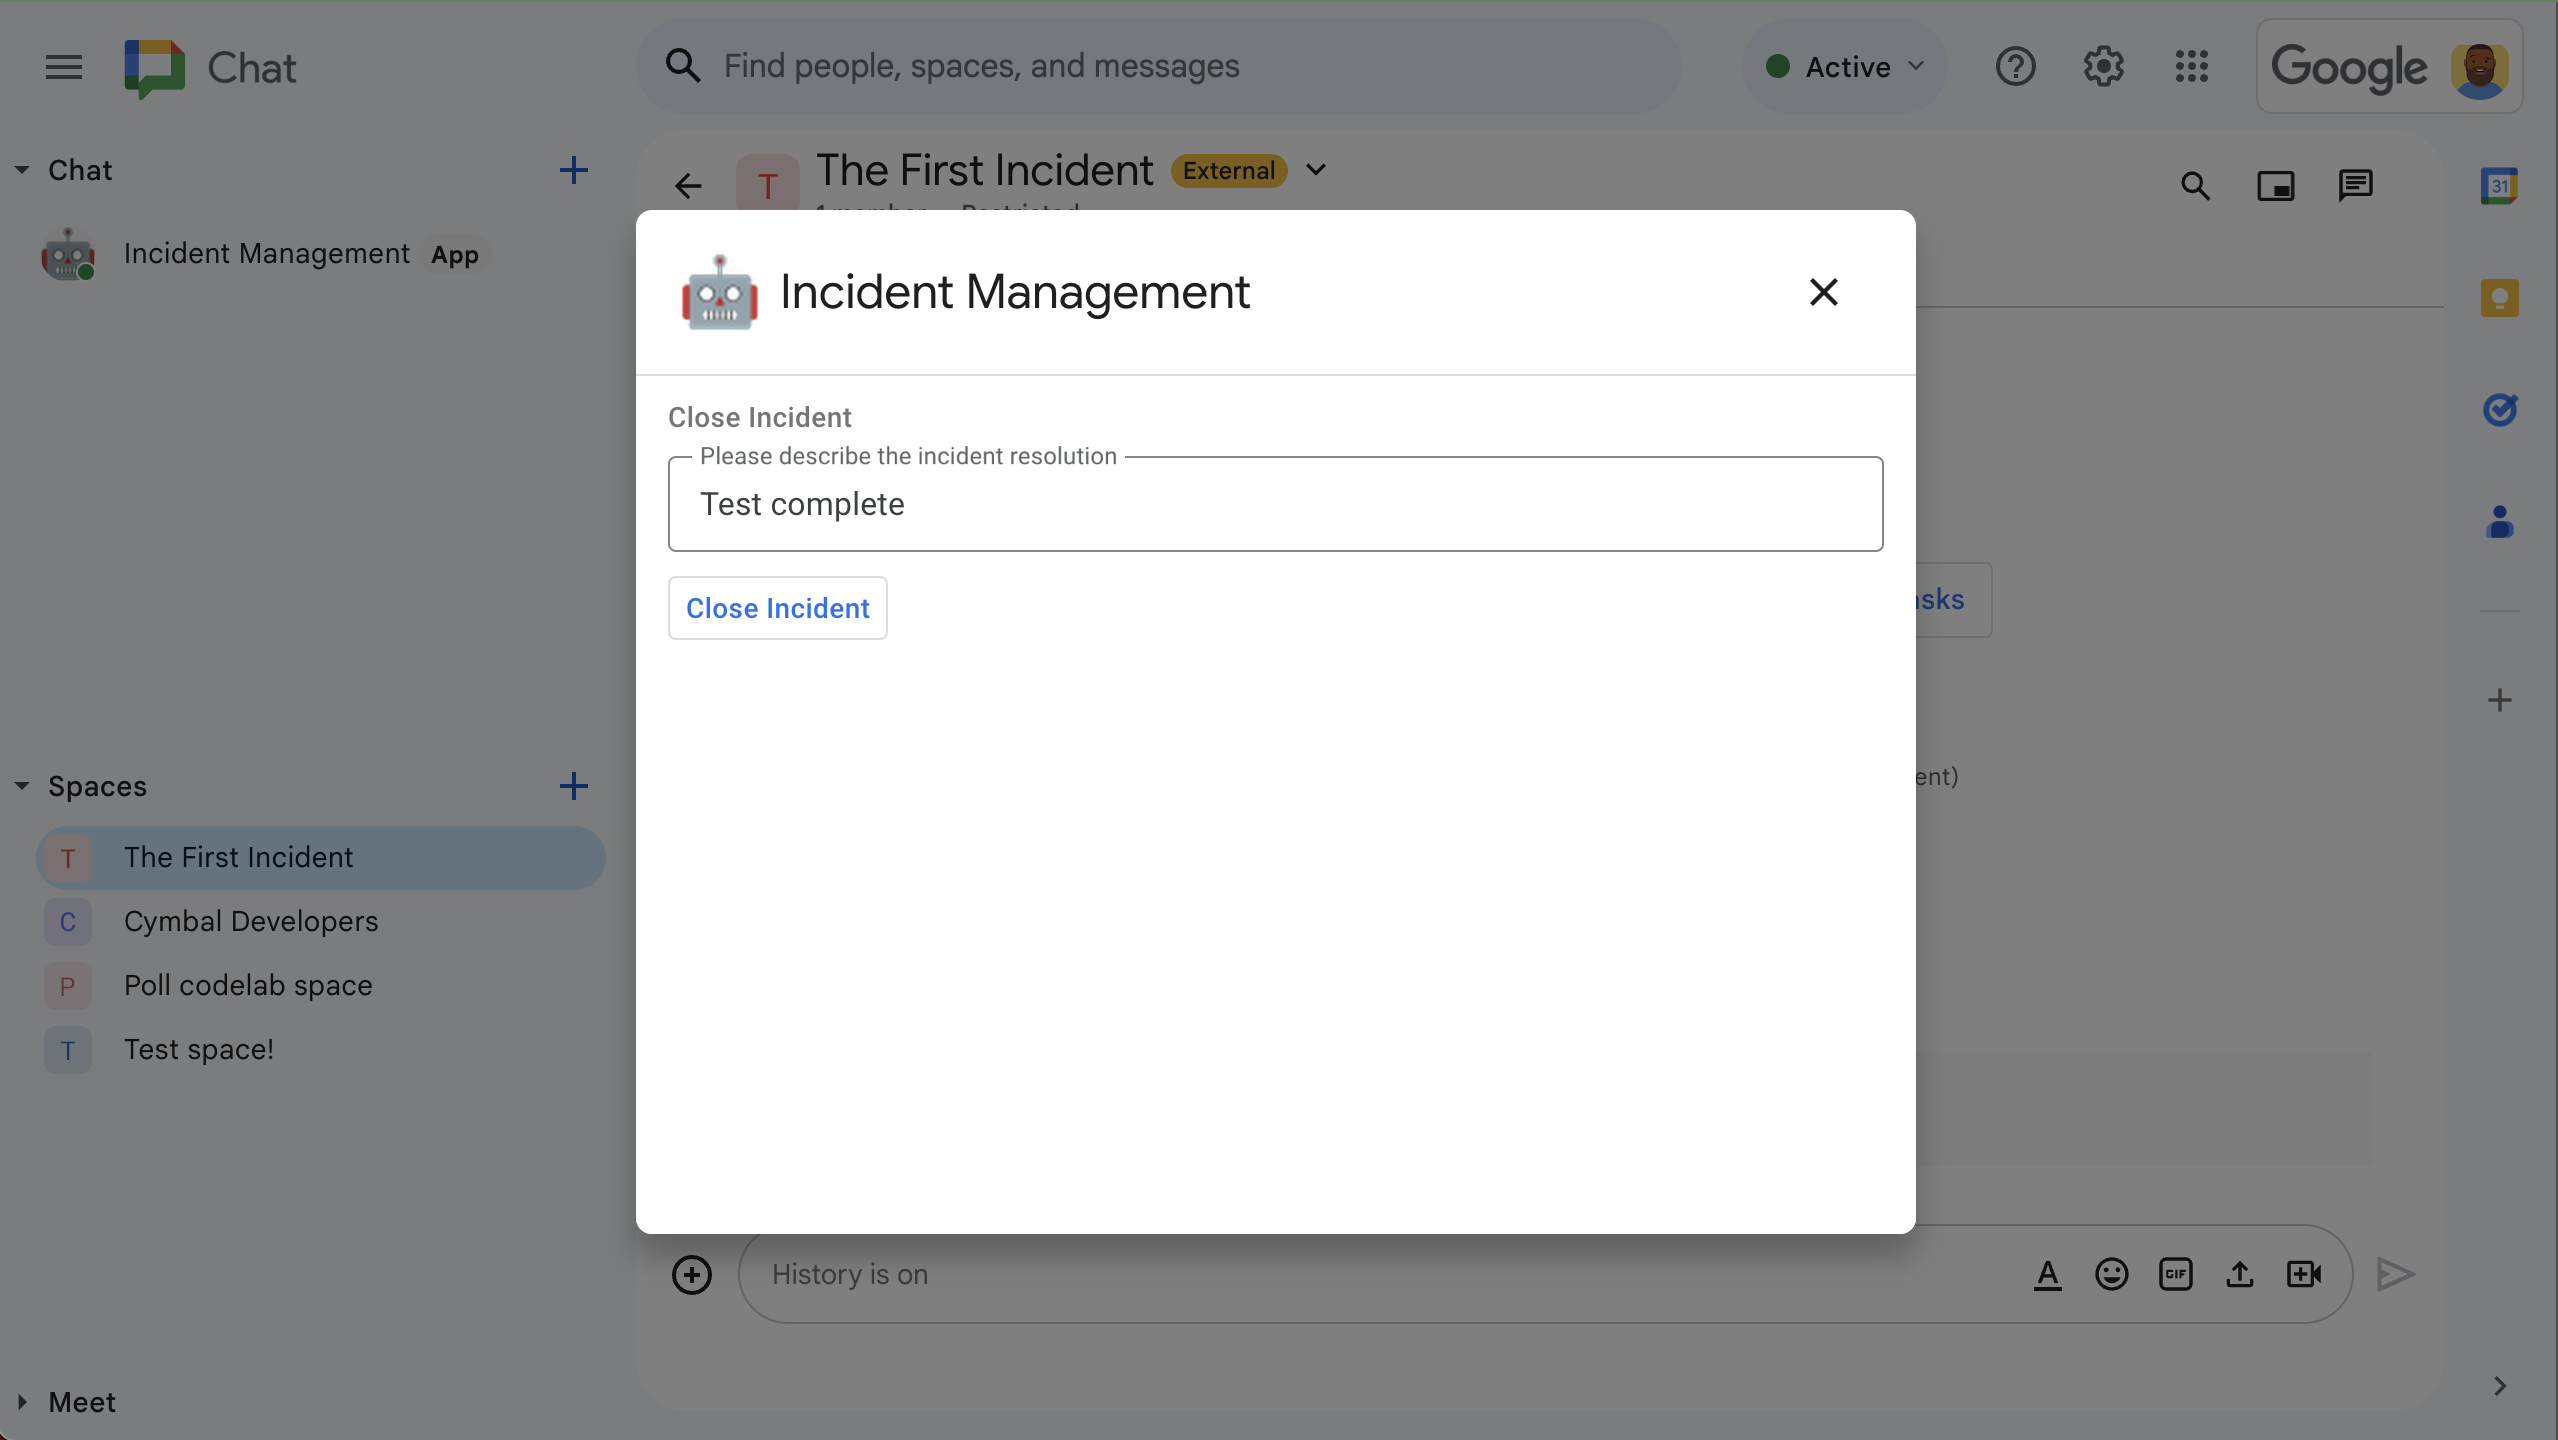
Task: Close the Incident Management dialog
Action: coord(1822,292)
